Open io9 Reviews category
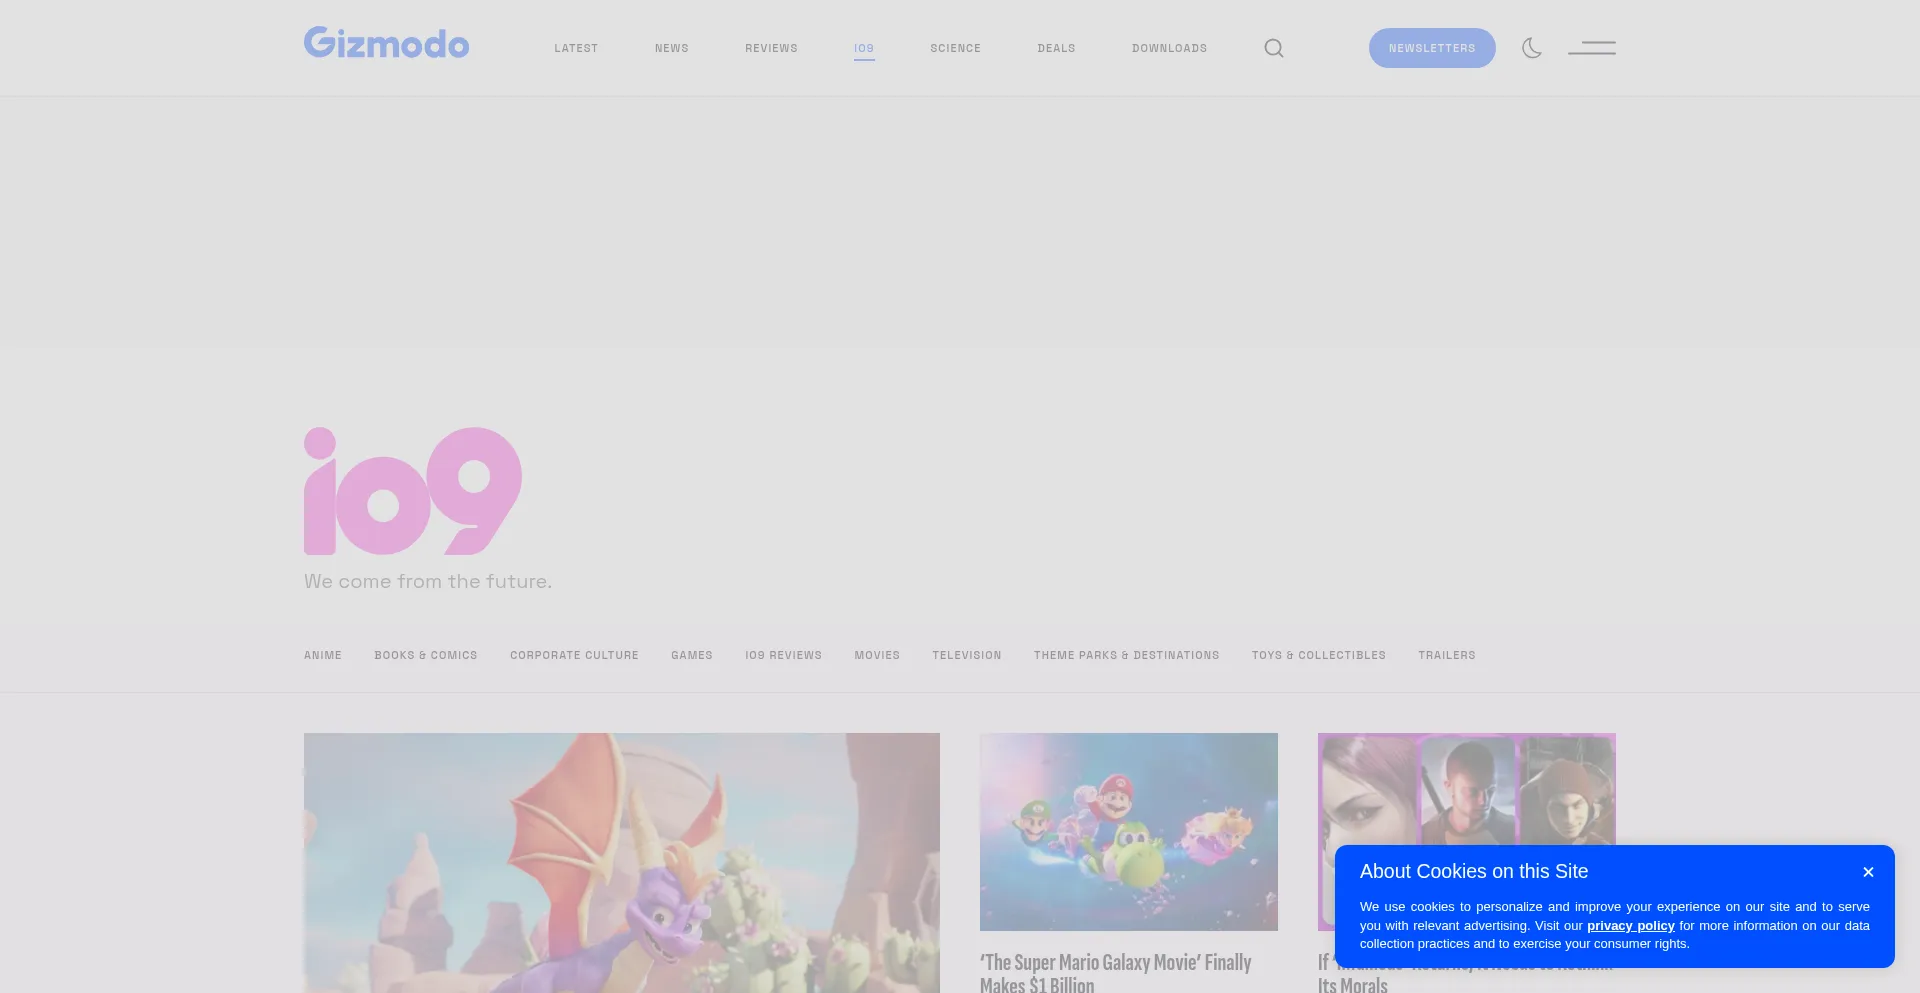This screenshot has width=1920, height=993. click(x=783, y=655)
